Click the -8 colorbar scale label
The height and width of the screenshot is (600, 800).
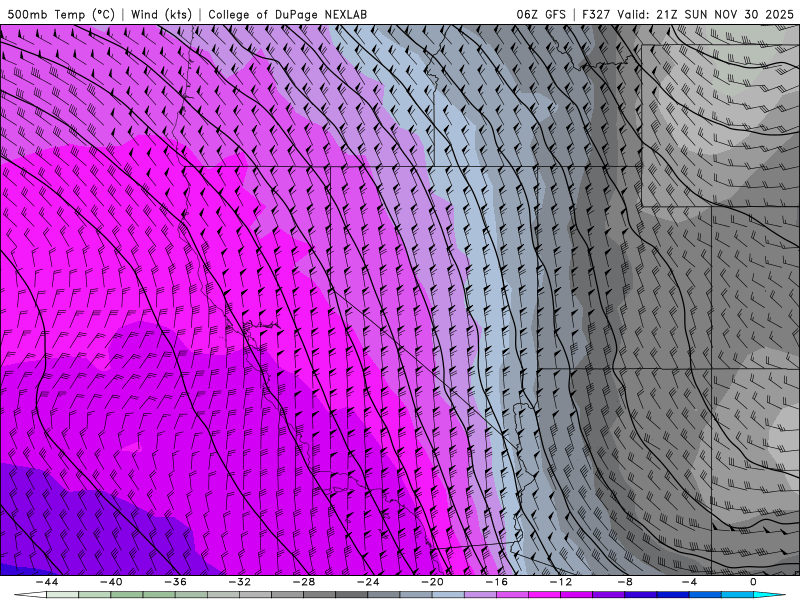(x=625, y=582)
